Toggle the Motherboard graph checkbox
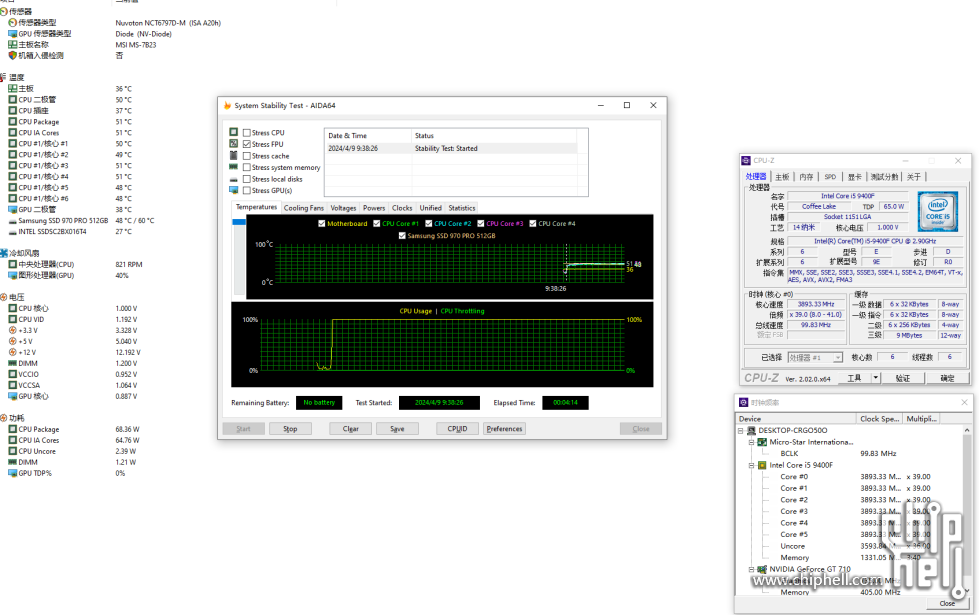 pyautogui.click(x=322, y=224)
